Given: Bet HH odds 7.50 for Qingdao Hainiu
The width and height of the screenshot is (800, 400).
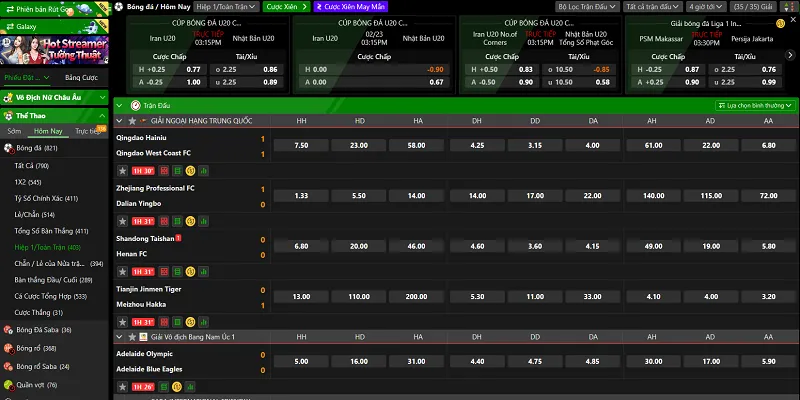Looking at the screenshot, I should click(302, 145).
